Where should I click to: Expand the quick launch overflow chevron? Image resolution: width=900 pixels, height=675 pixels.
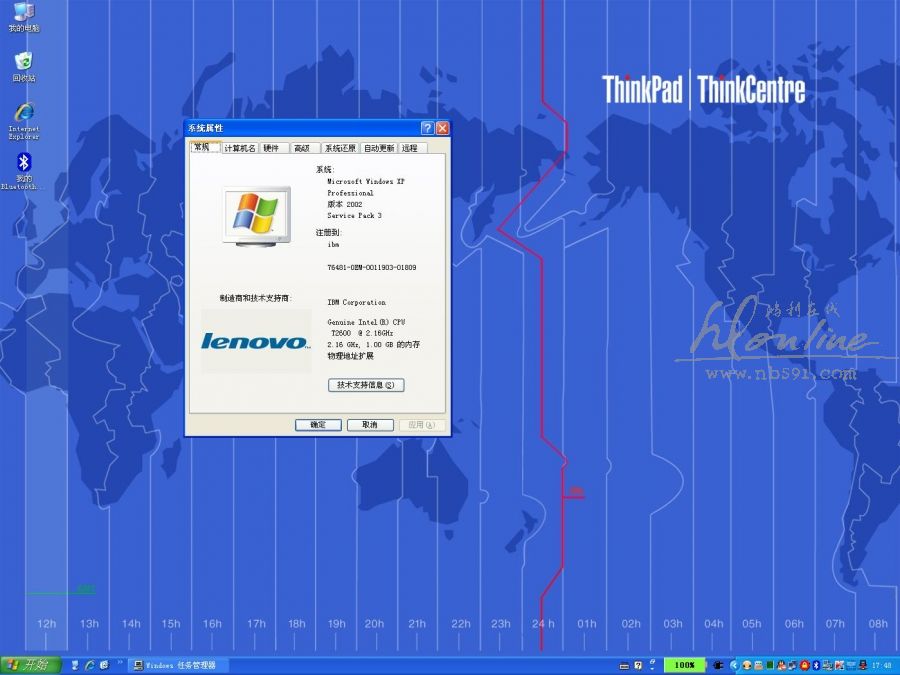[x=121, y=664]
